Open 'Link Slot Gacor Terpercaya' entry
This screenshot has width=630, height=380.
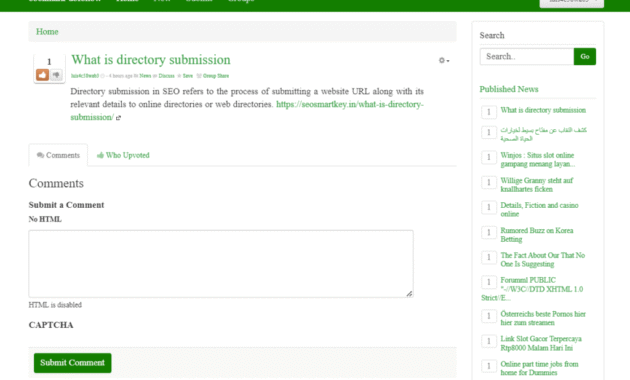coord(541,343)
